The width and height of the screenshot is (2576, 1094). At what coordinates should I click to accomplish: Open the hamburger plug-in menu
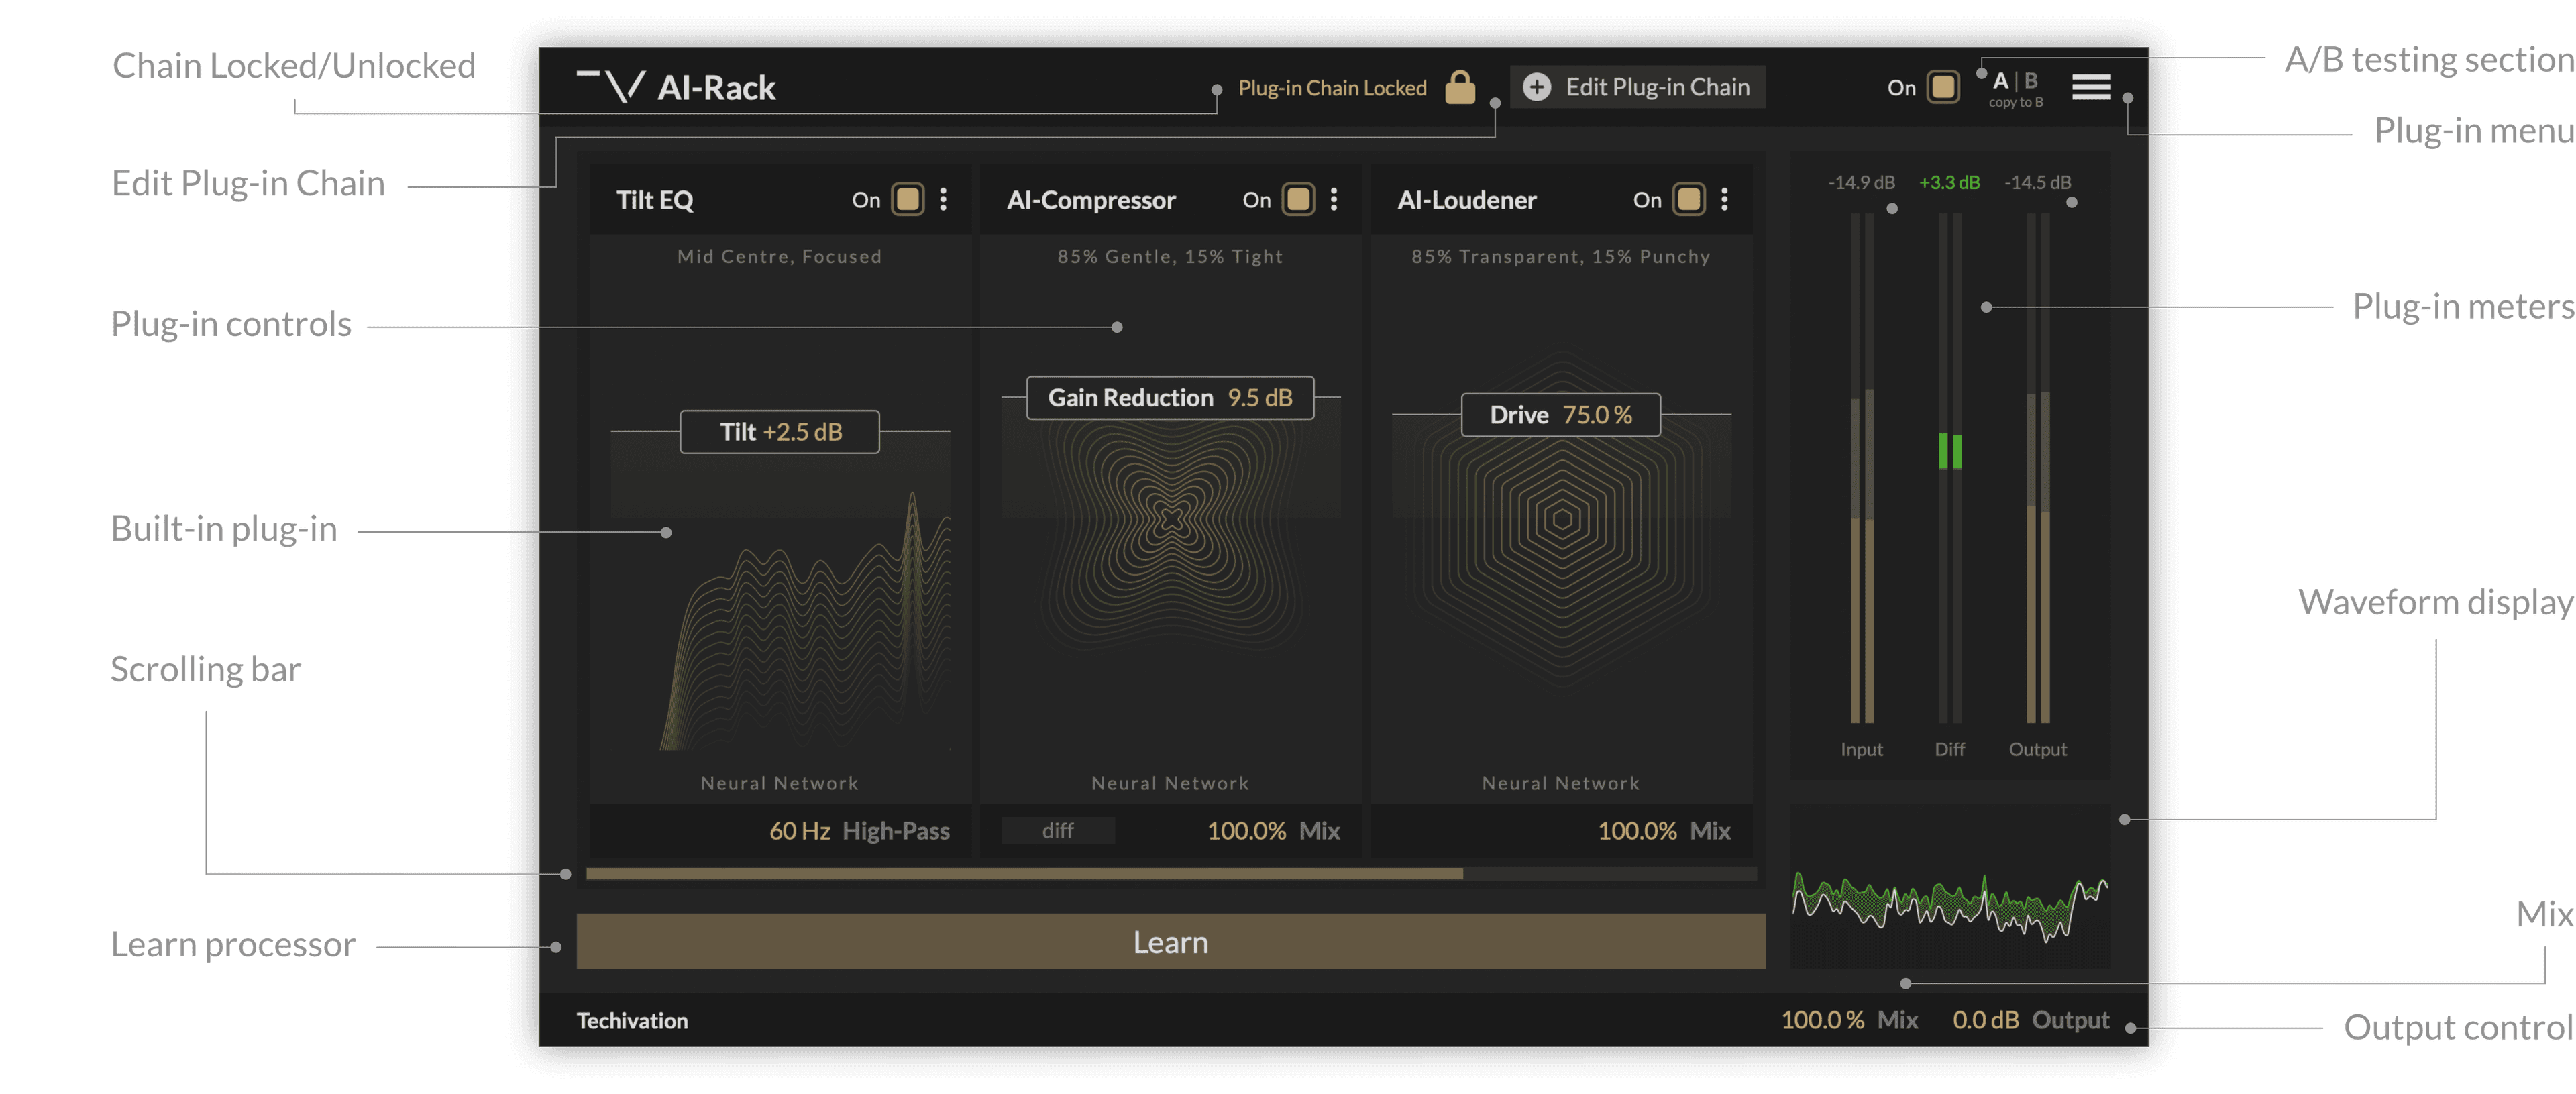(x=2091, y=87)
